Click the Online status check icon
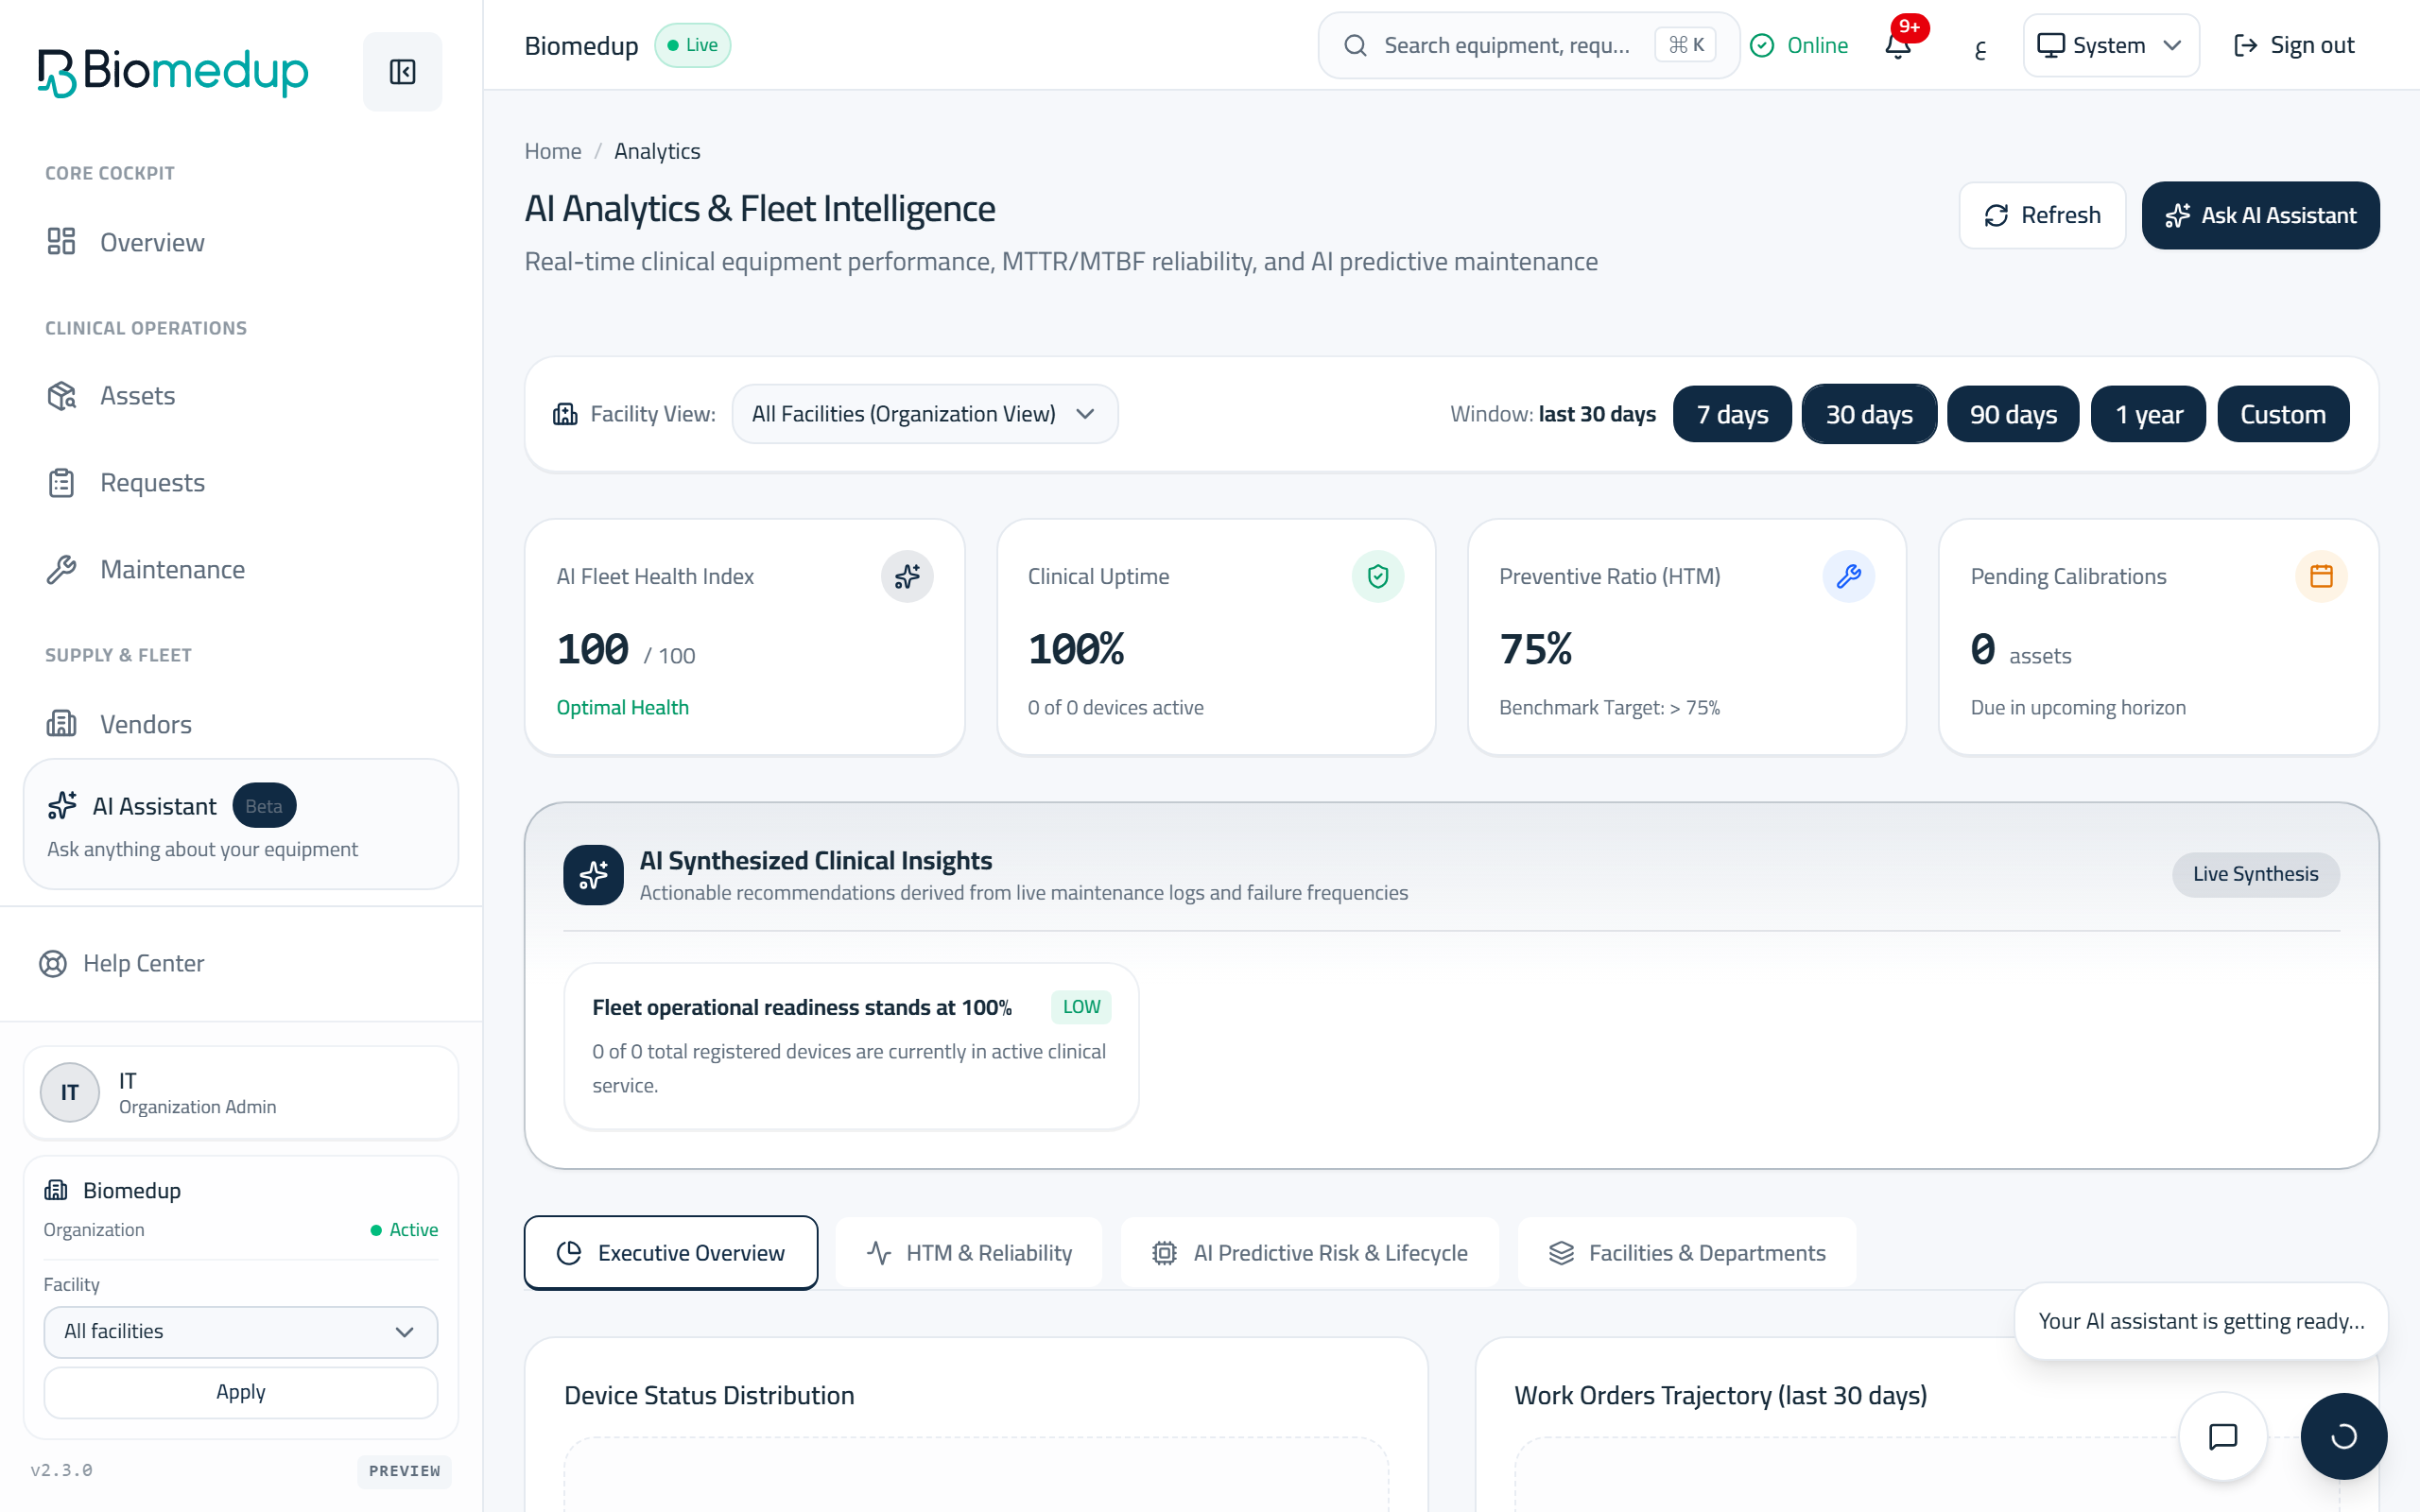 click(x=1762, y=45)
